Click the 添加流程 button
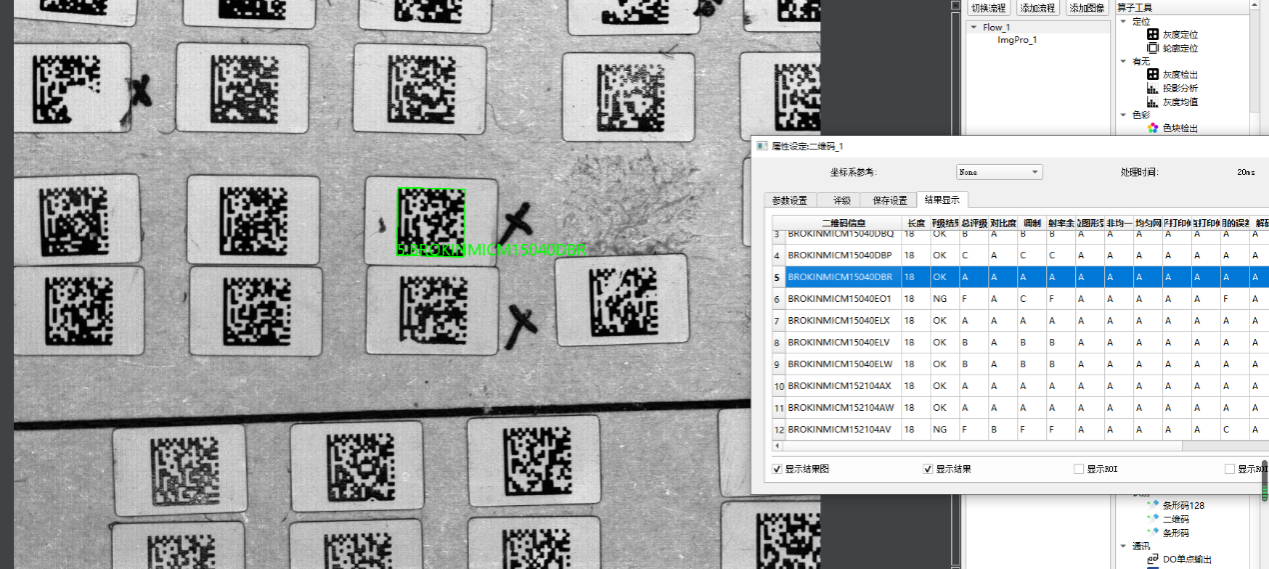The height and width of the screenshot is (569, 1269). coord(1037,8)
